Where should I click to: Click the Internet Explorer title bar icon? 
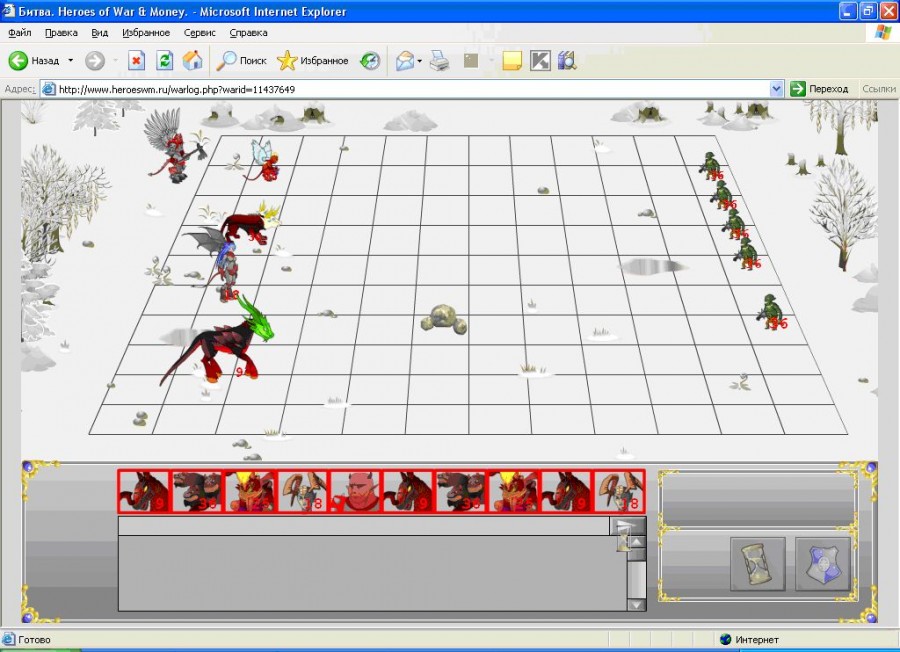pyautogui.click(x=9, y=11)
